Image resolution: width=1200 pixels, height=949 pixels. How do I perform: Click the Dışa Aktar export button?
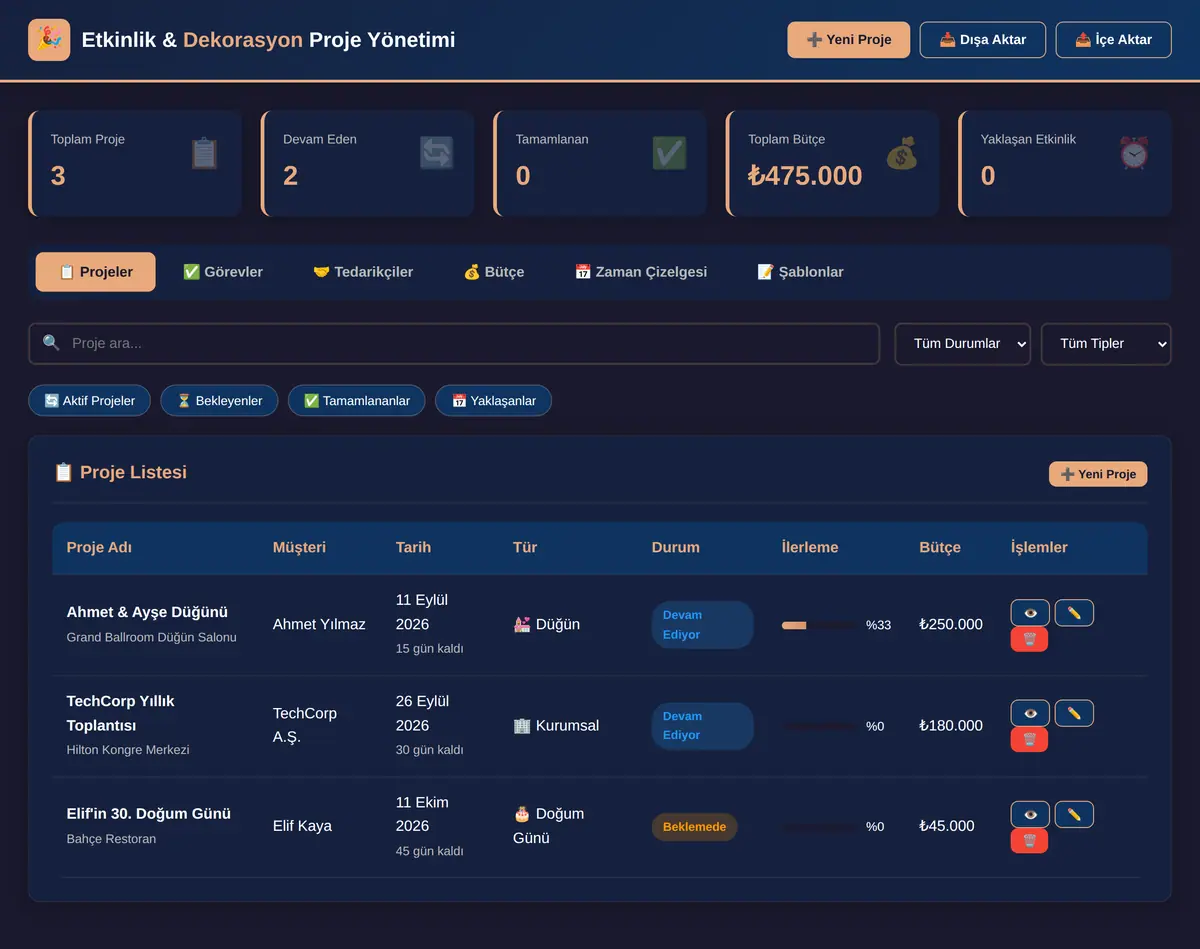point(983,40)
